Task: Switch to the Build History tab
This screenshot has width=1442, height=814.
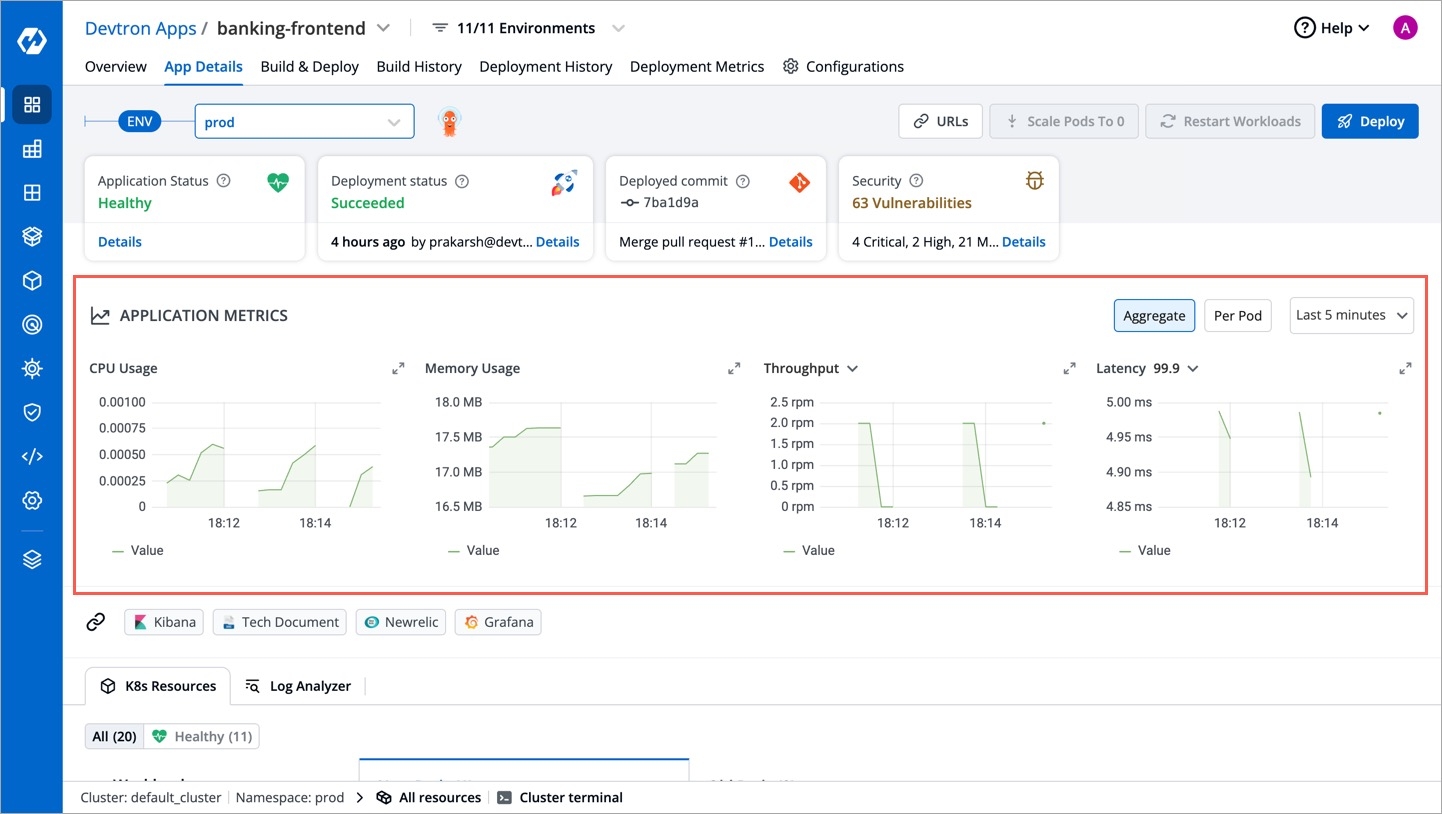Action: (419, 67)
